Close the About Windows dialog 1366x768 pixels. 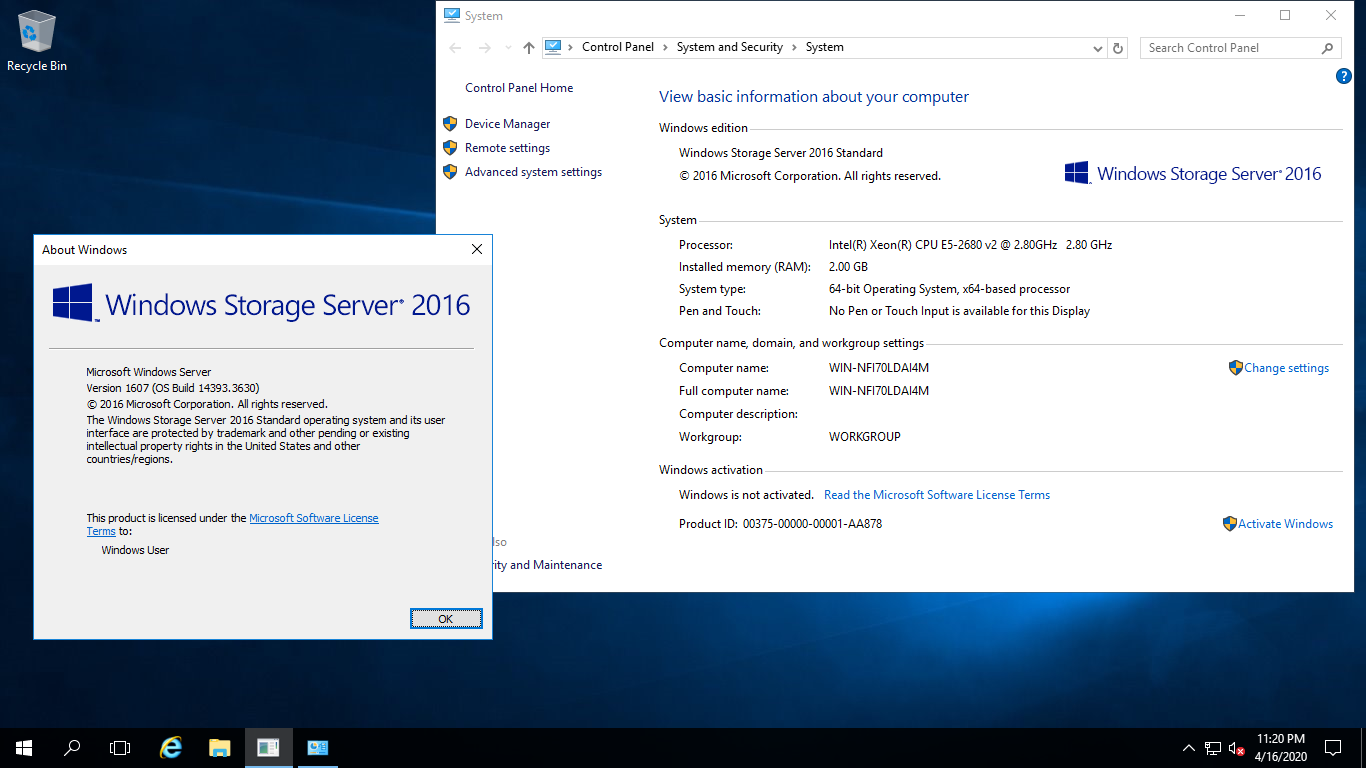477,250
